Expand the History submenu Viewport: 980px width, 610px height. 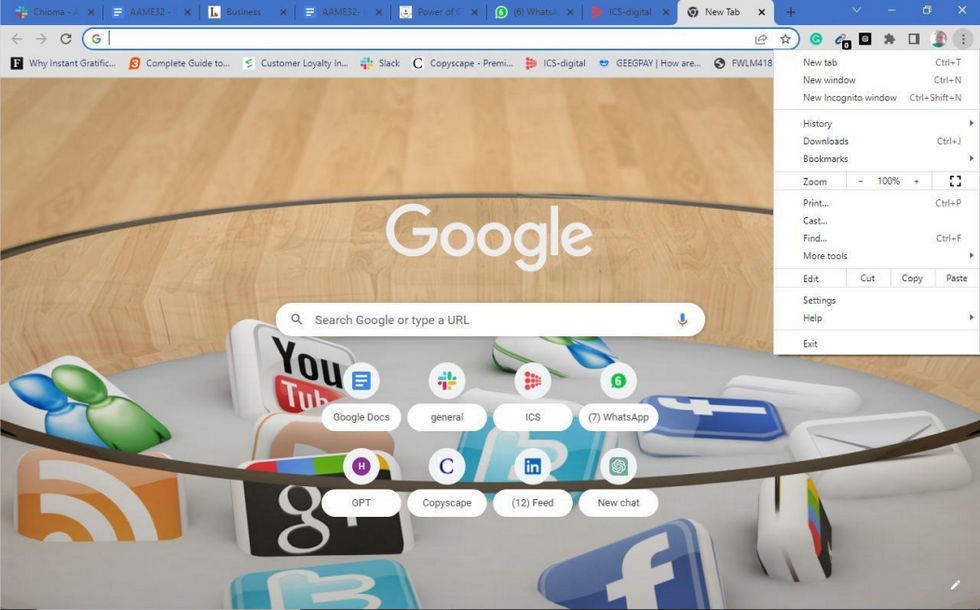pos(876,124)
